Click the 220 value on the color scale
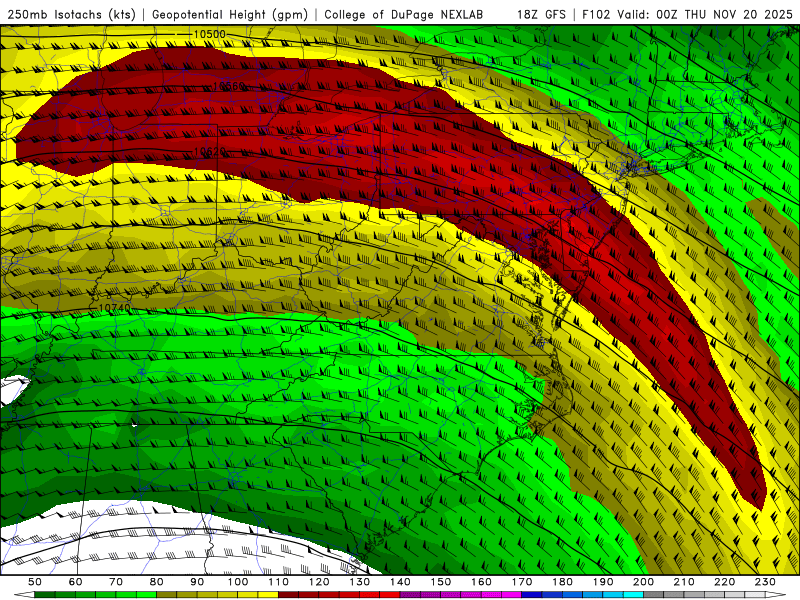 724,582
